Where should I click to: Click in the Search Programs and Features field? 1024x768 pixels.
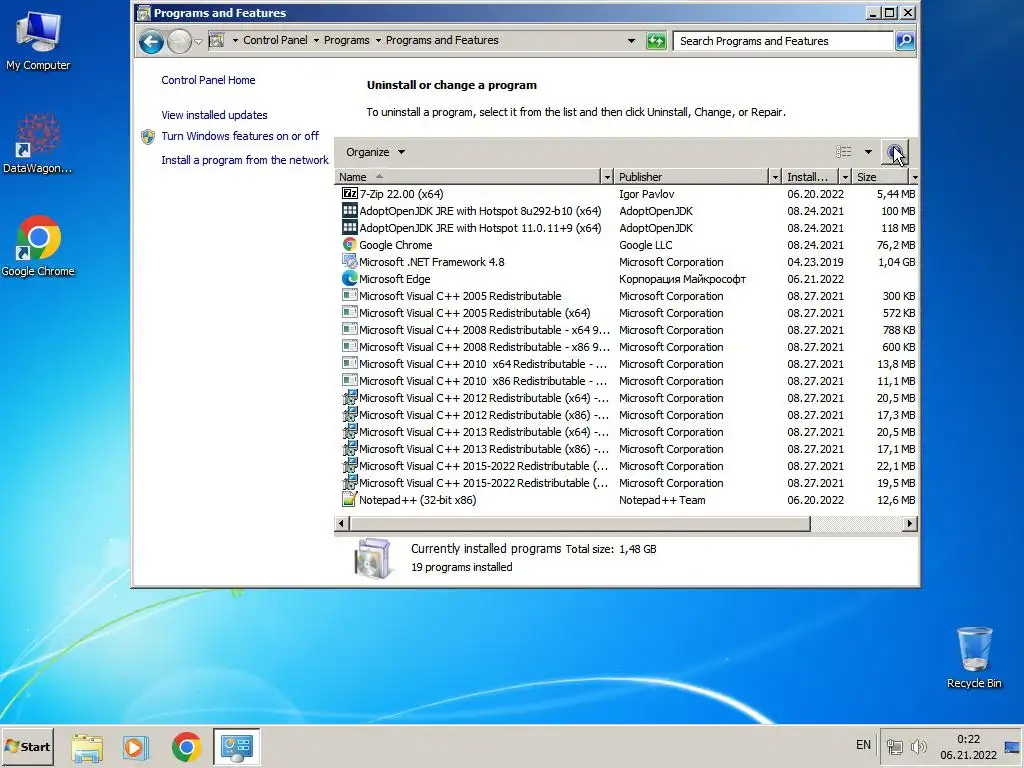[x=783, y=41]
